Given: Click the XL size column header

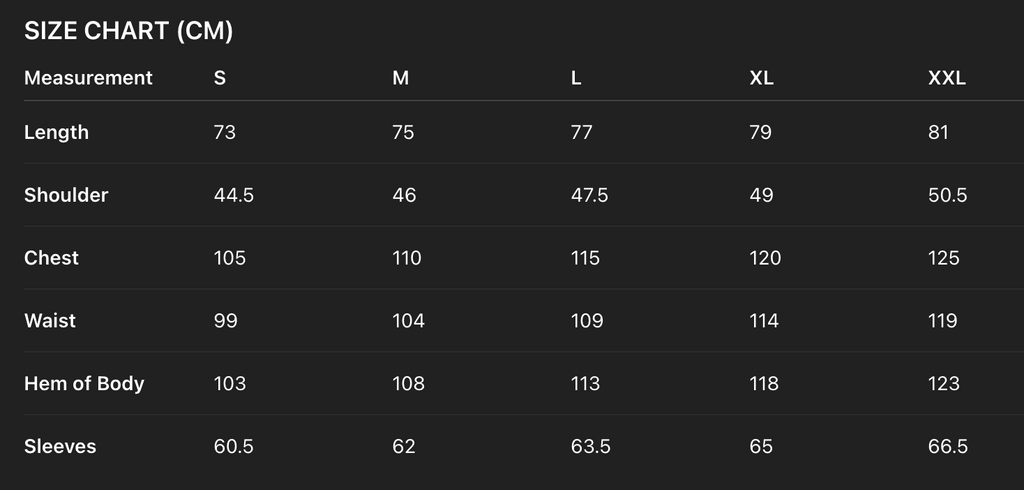Looking at the screenshot, I should pos(761,78).
